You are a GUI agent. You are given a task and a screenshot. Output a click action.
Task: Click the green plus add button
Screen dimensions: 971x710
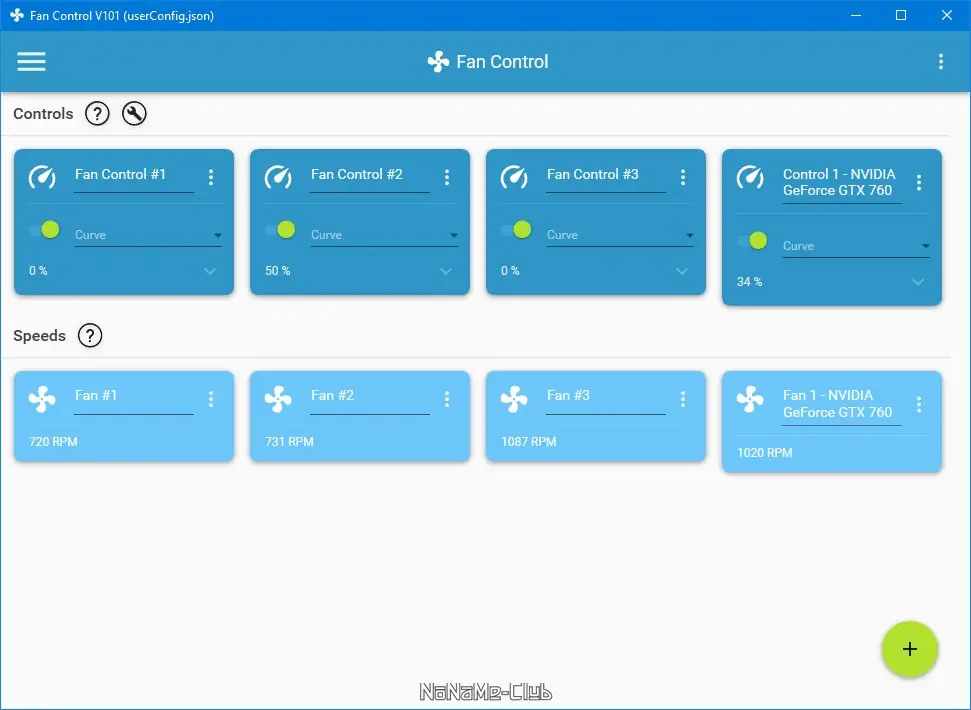[909, 649]
